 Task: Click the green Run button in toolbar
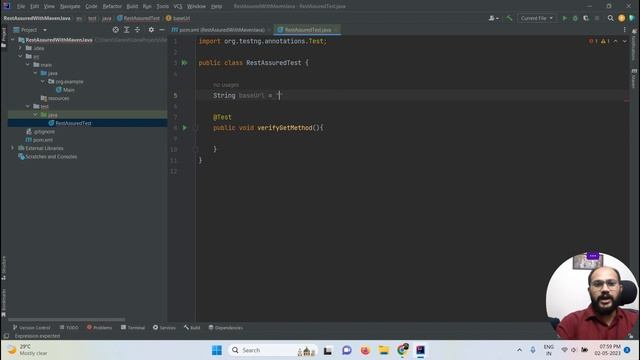point(564,18)
